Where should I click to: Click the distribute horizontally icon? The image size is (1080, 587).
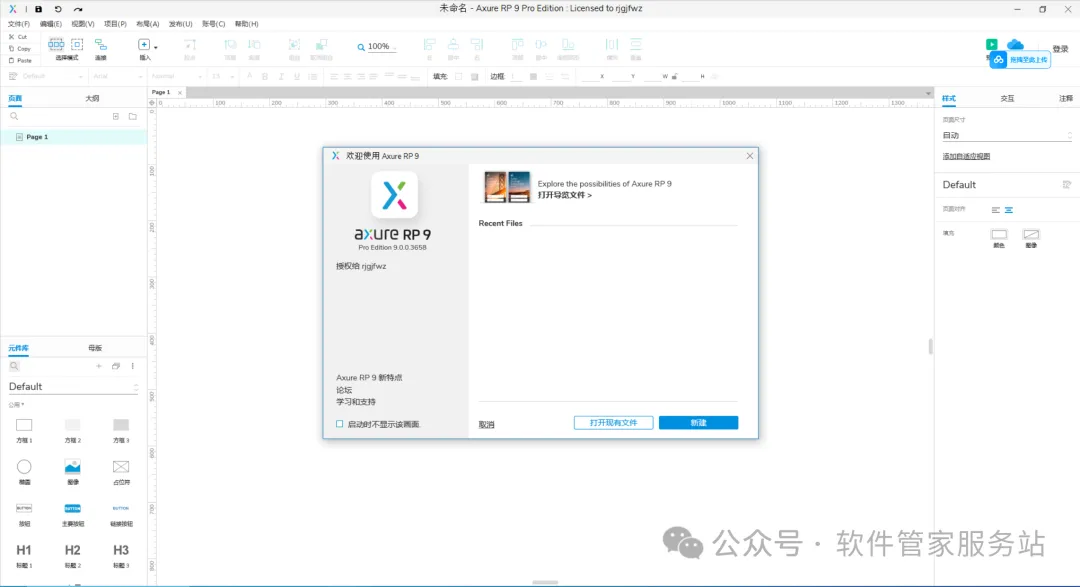pos(612,45)
